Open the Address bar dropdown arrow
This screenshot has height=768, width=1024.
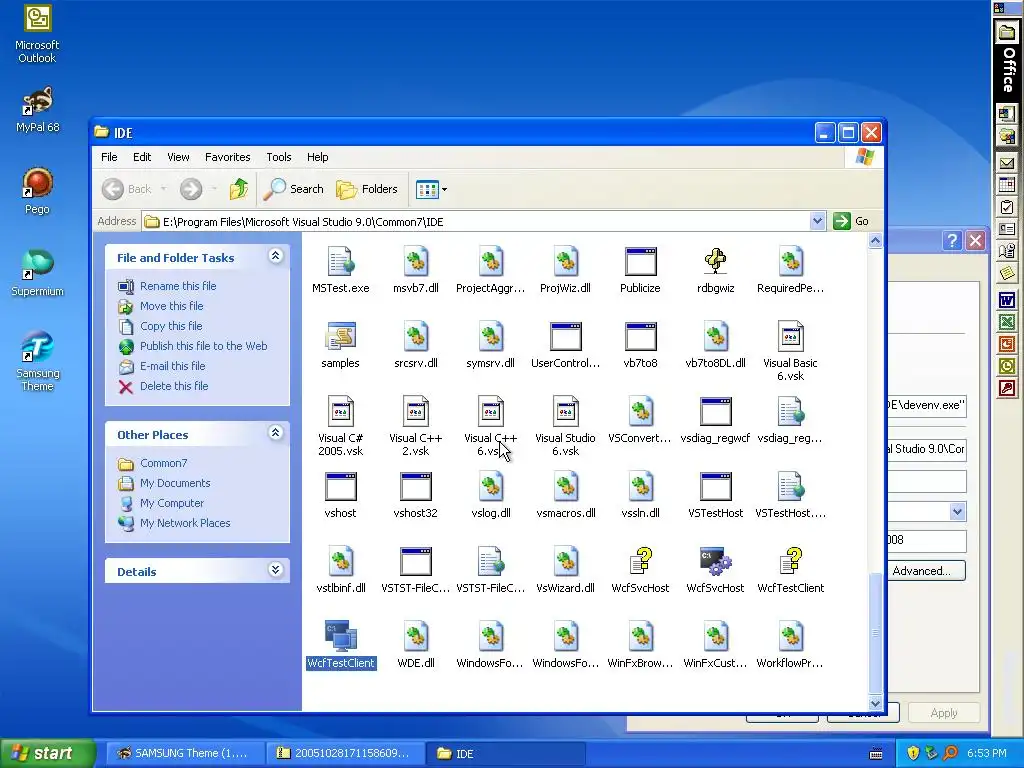click(x=817, y=221)
